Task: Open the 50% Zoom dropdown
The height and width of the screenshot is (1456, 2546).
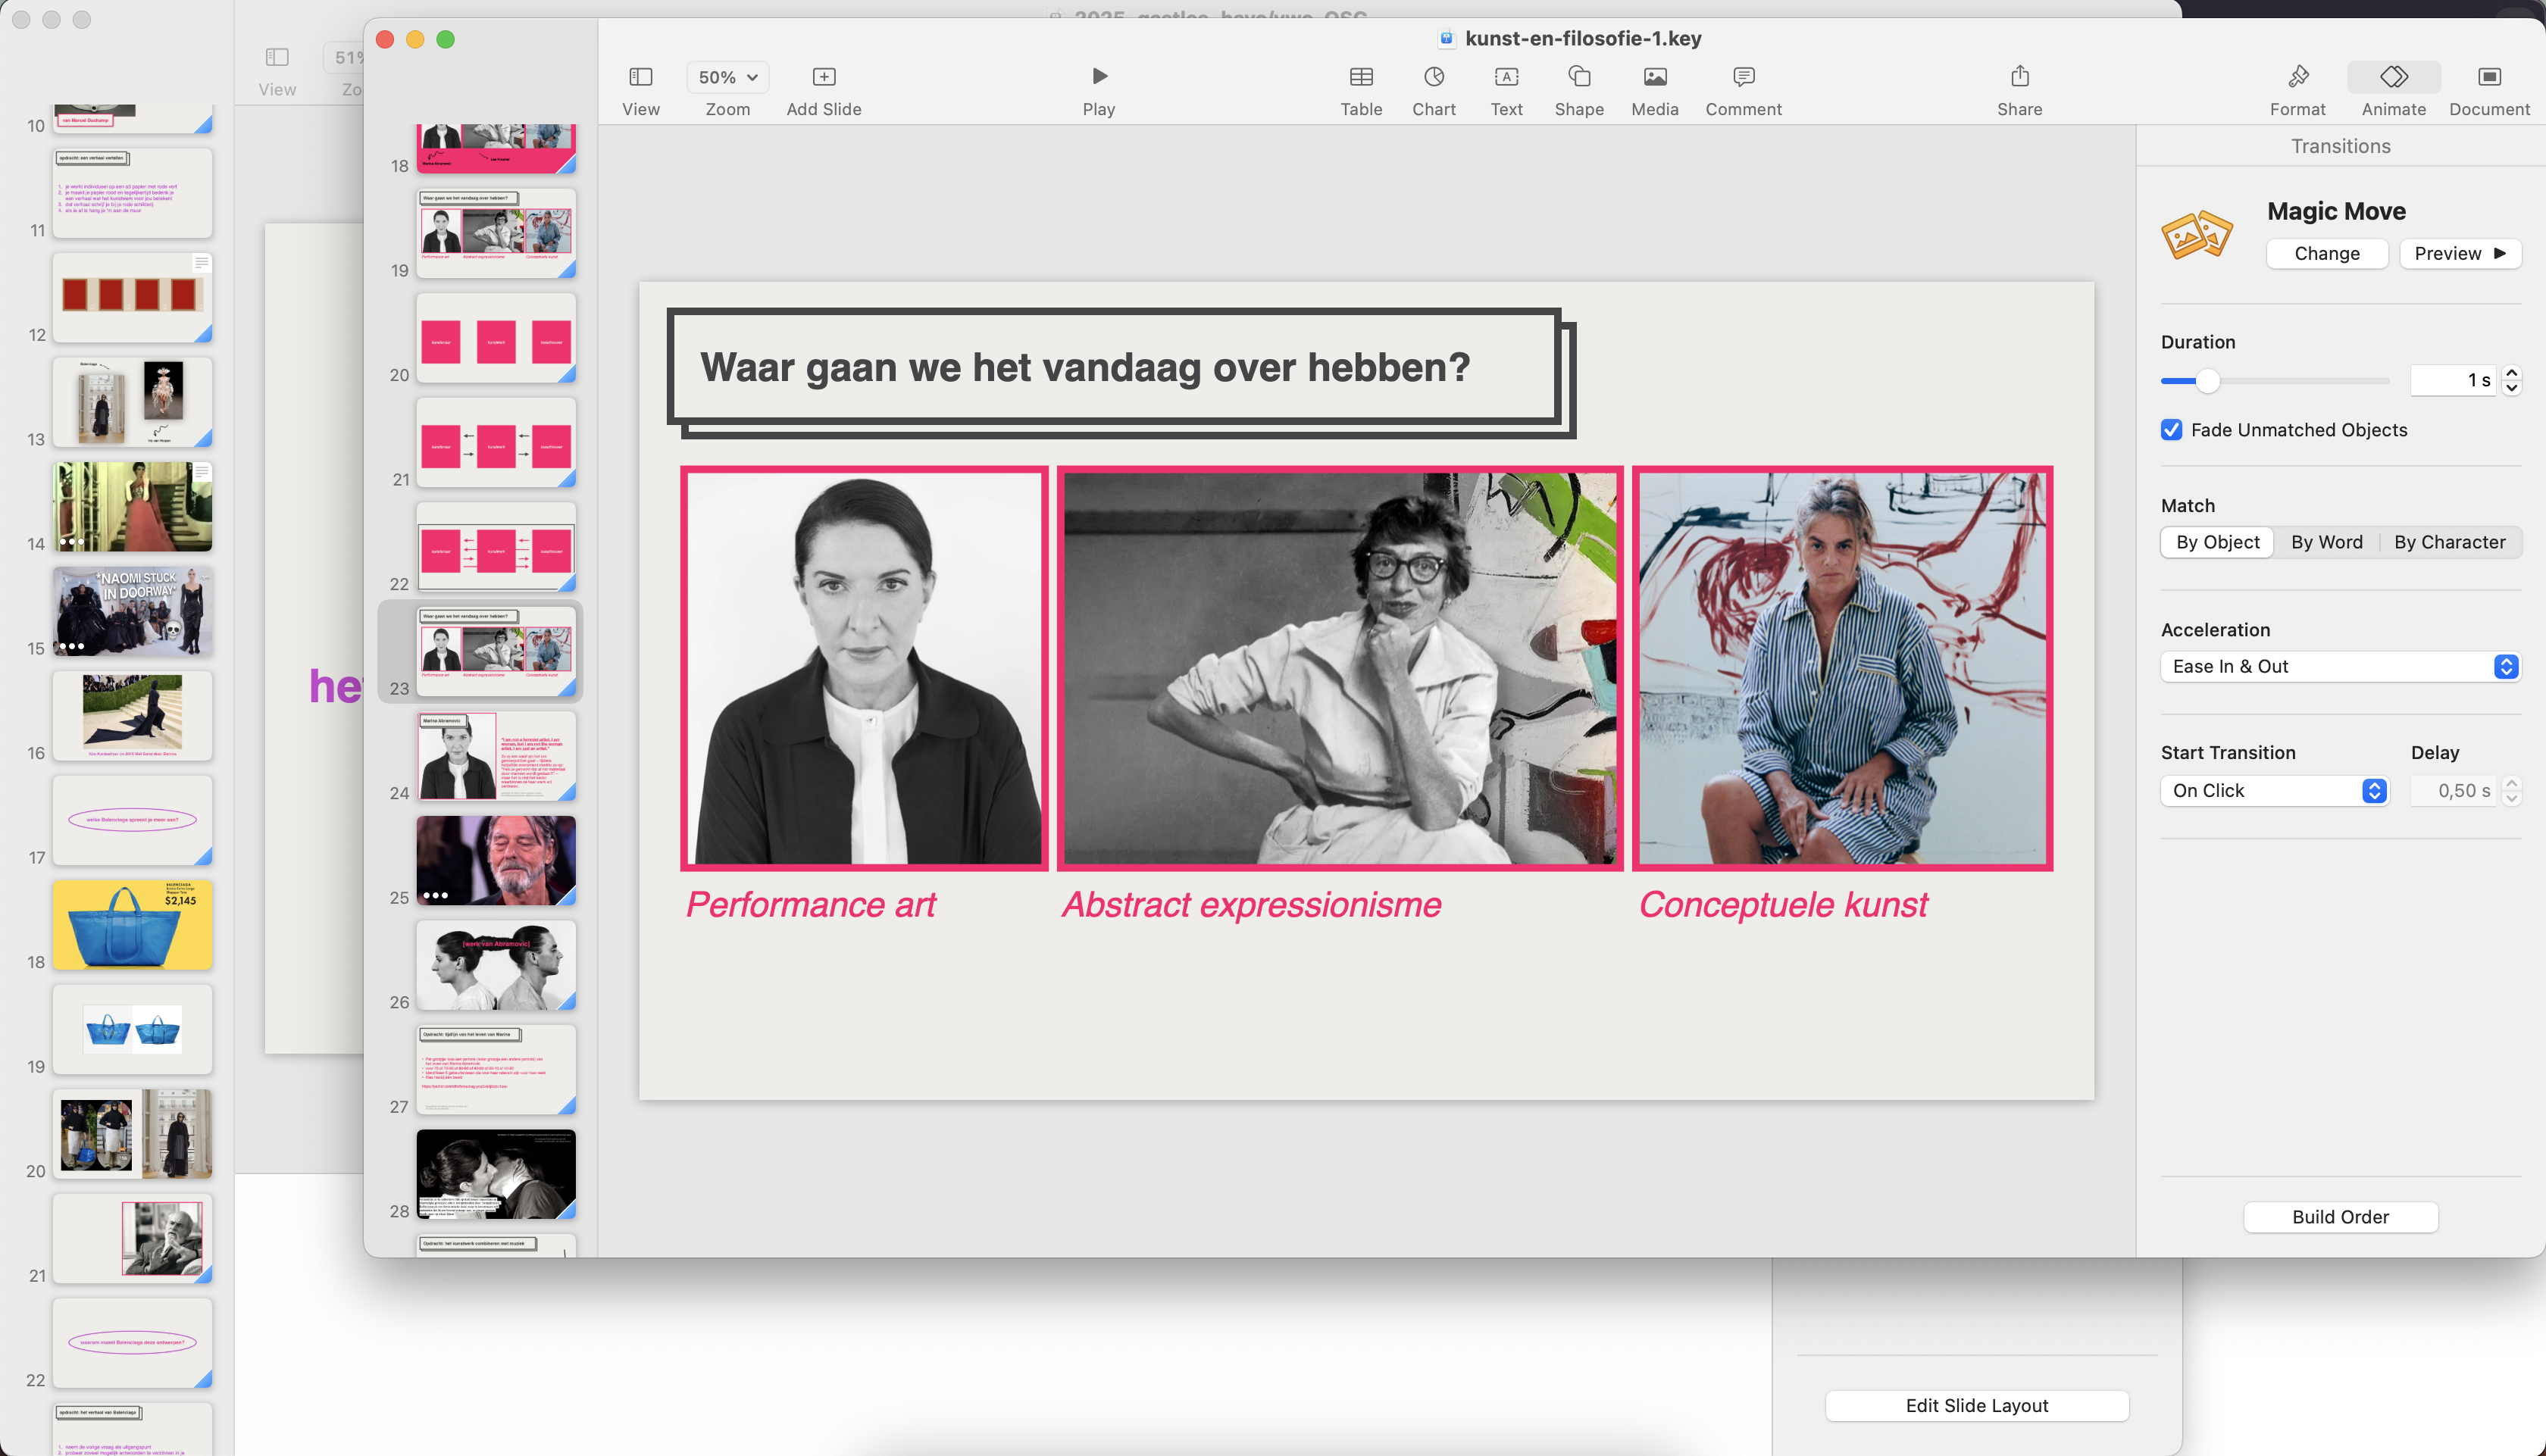Action: coord(727,77)
